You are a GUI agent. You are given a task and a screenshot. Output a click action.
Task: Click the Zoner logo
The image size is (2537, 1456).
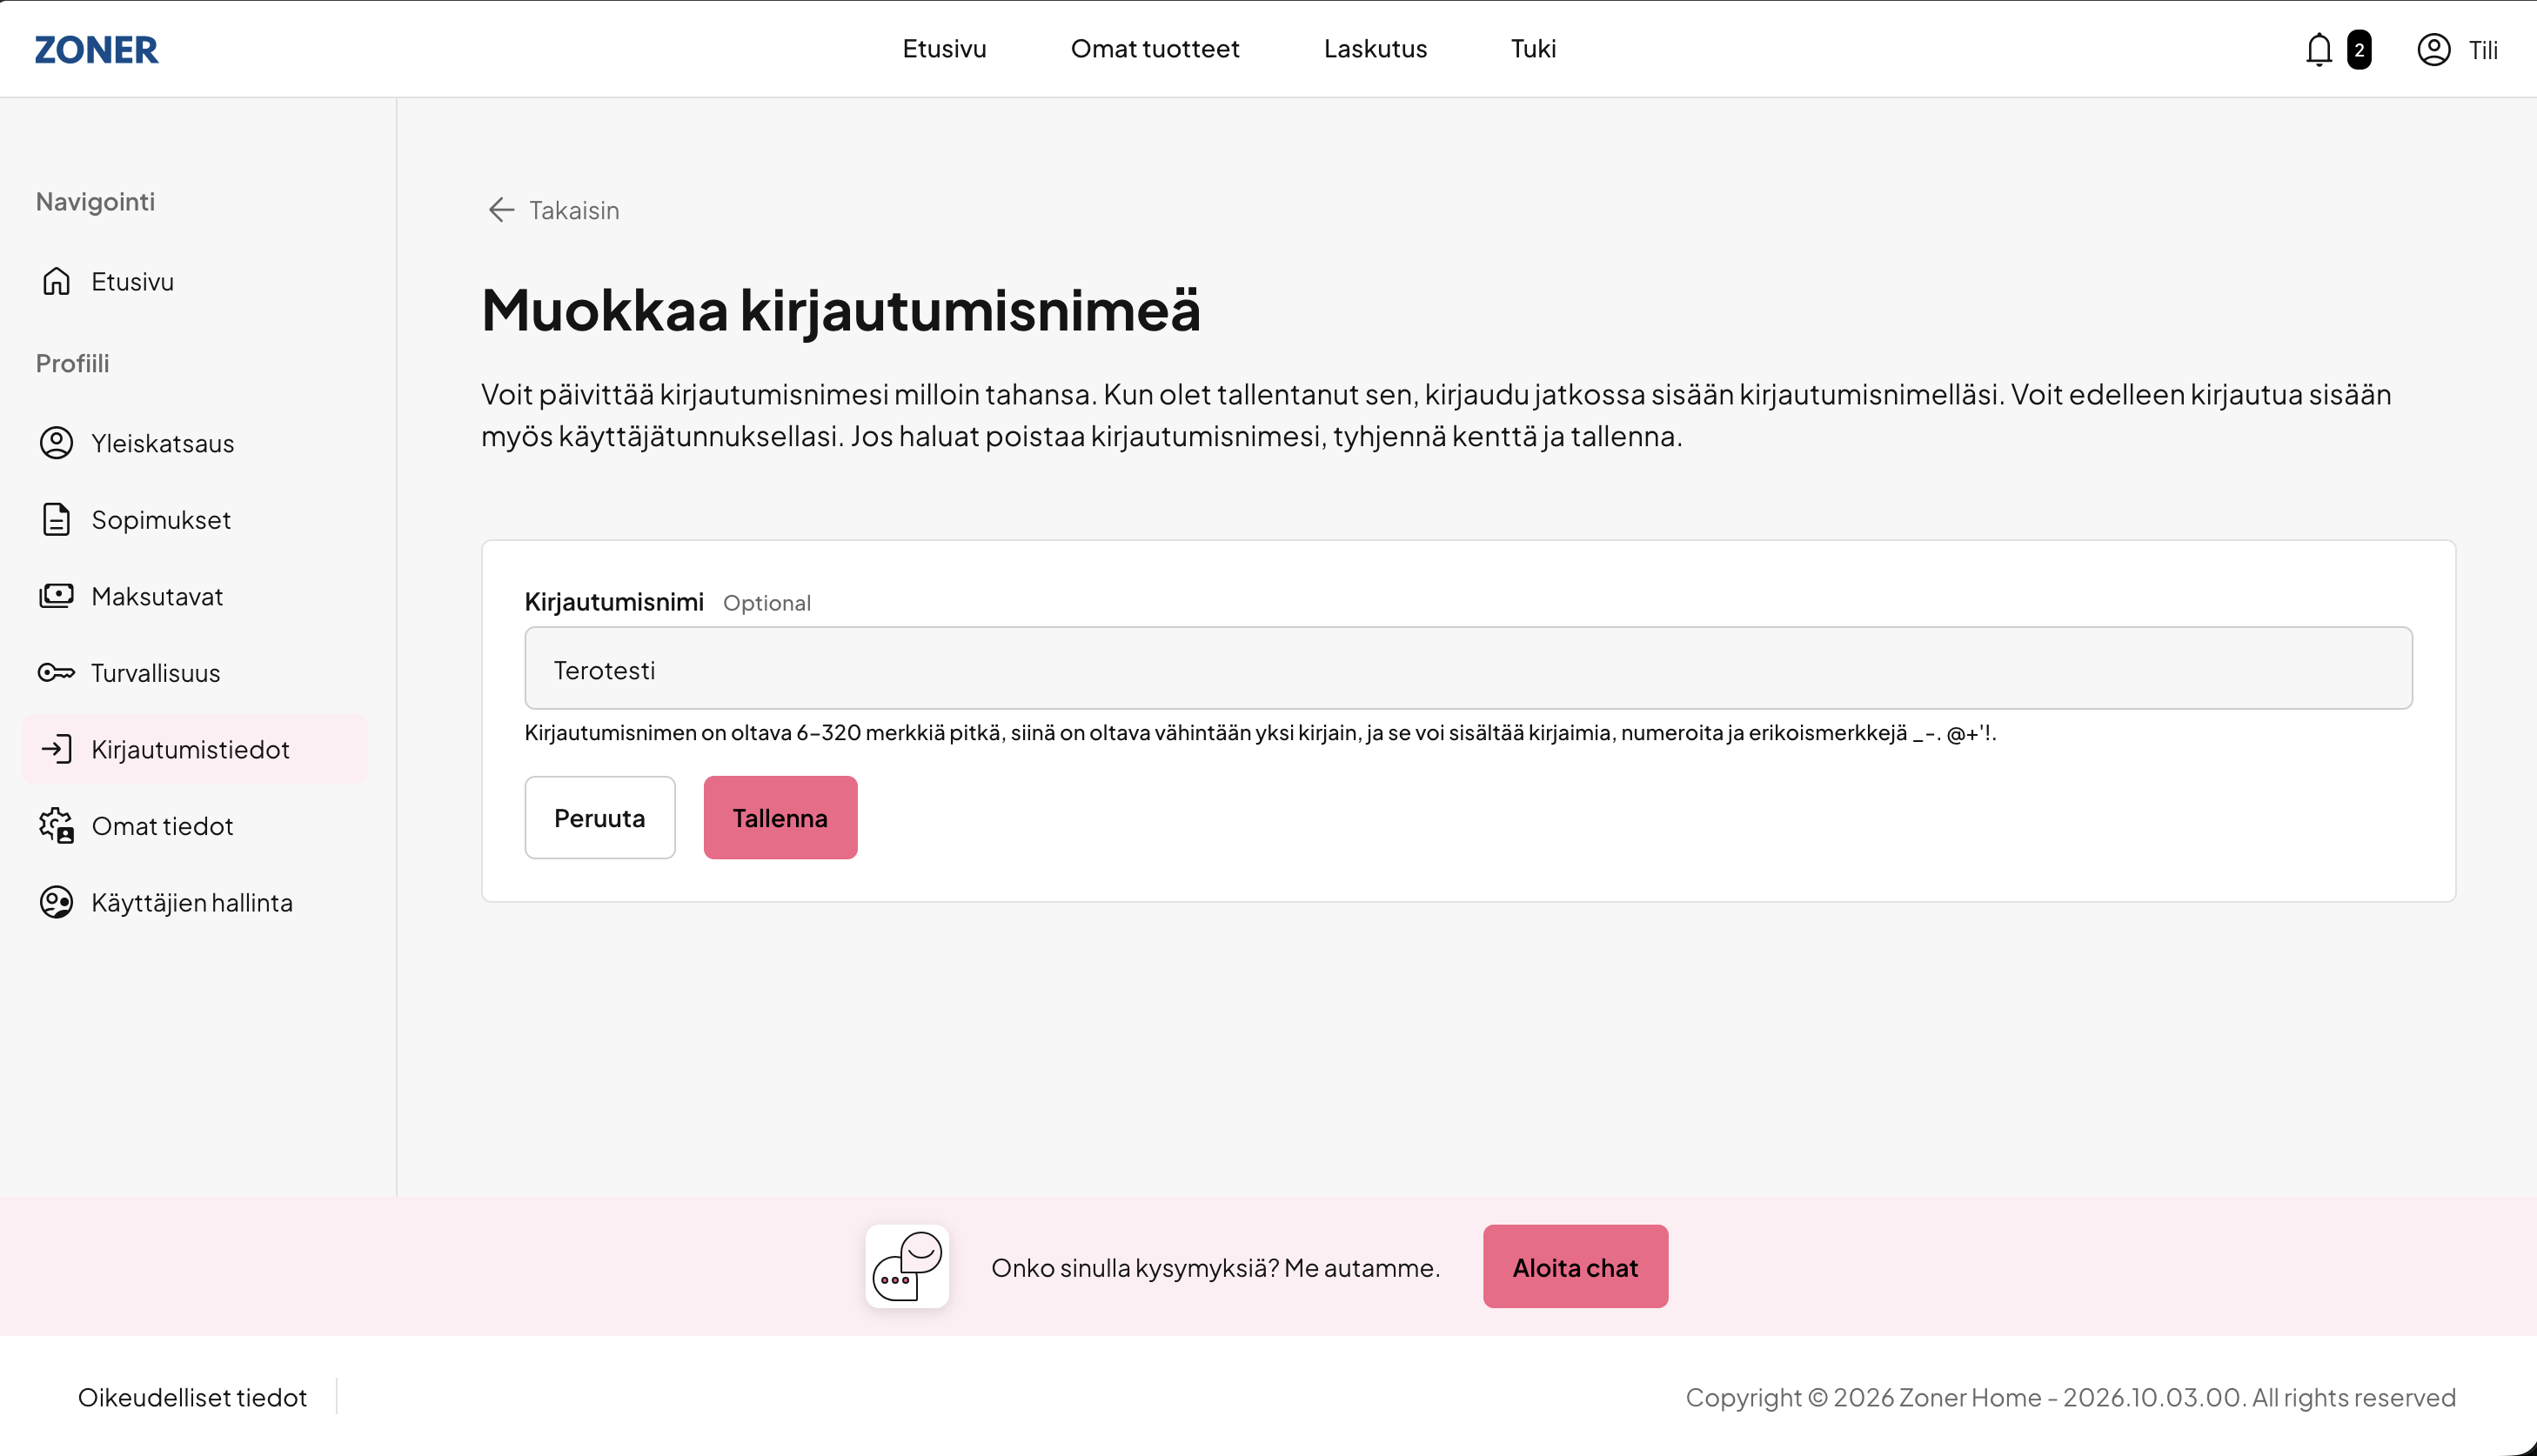coord(96,49)
